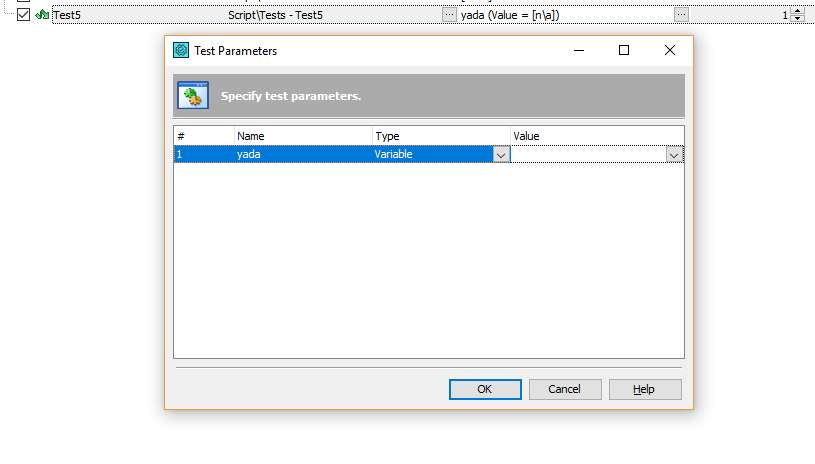
Task: Select row number 1 cell
Action: (x=204, y=154)
